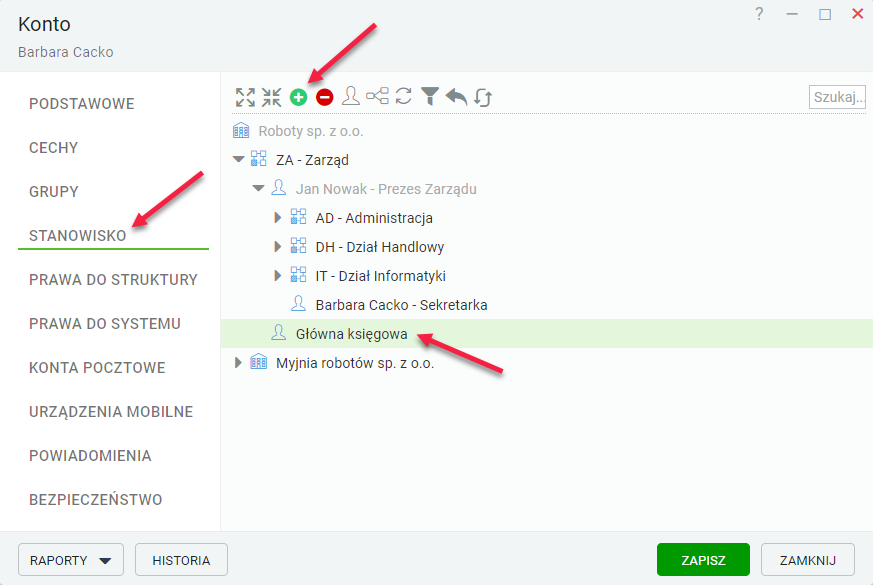Select Barbara Cacko - Sekretarka row
Image resolution: width=873 pixels, height=585 pixels.
click(x=547, y=305)
